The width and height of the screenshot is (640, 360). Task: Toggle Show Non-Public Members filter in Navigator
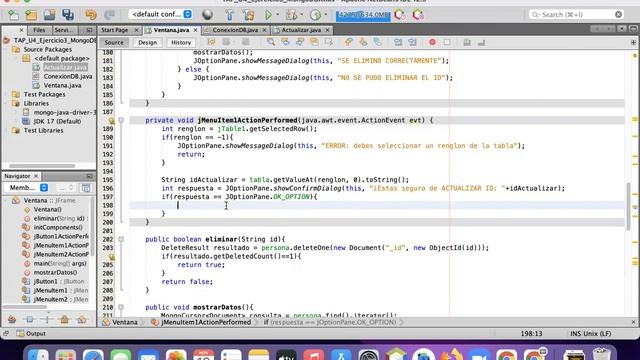[x=64, y=319]
